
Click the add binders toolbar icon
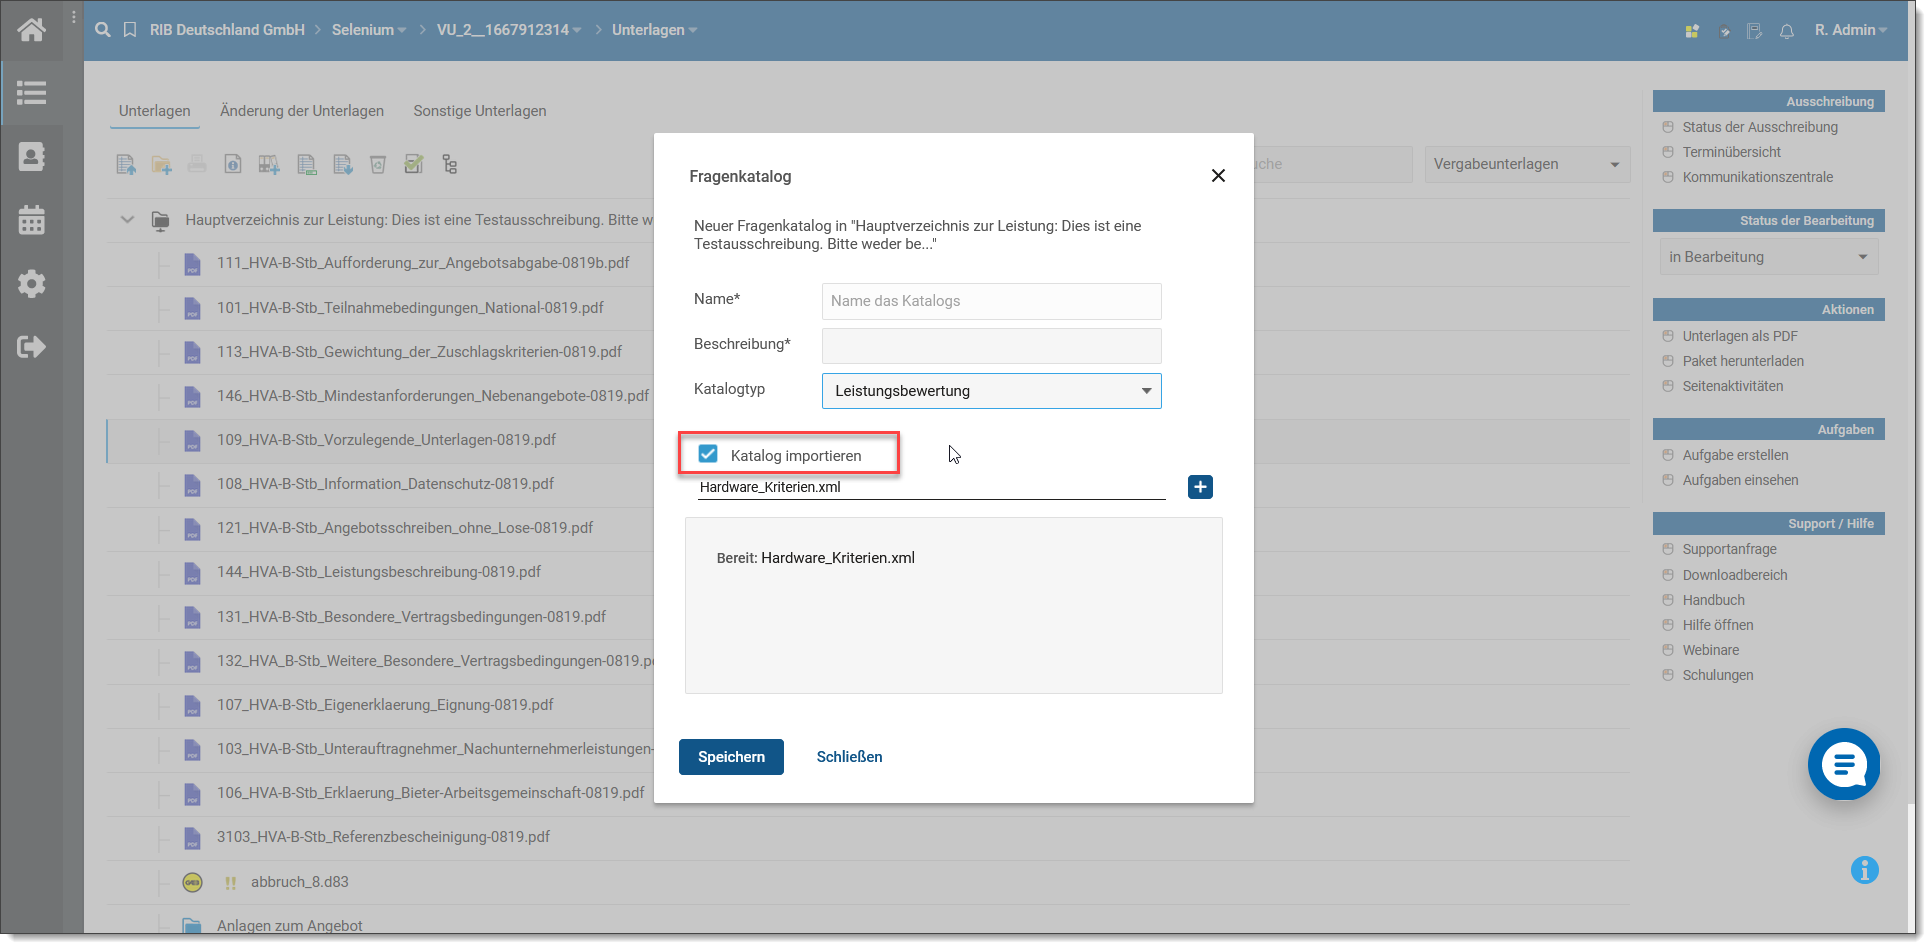click(x=269, y=165)
